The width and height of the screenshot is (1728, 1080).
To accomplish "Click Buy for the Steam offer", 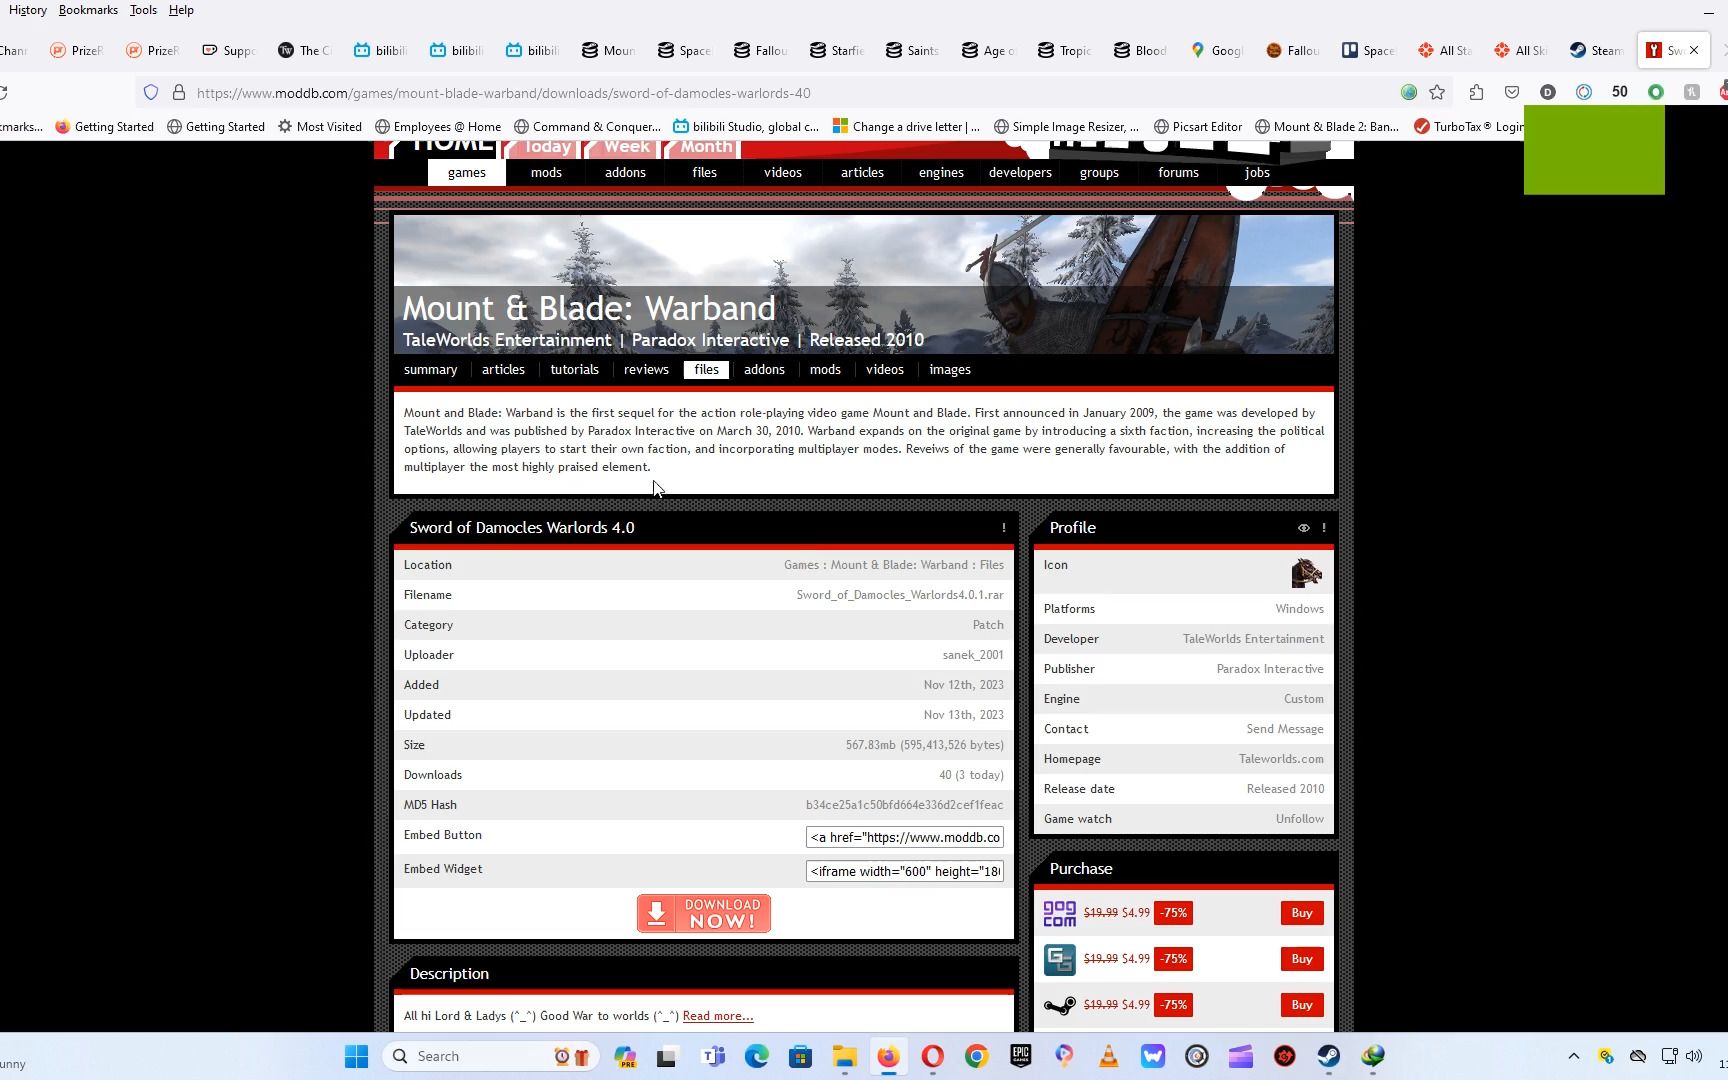I will (1302, 1005).
